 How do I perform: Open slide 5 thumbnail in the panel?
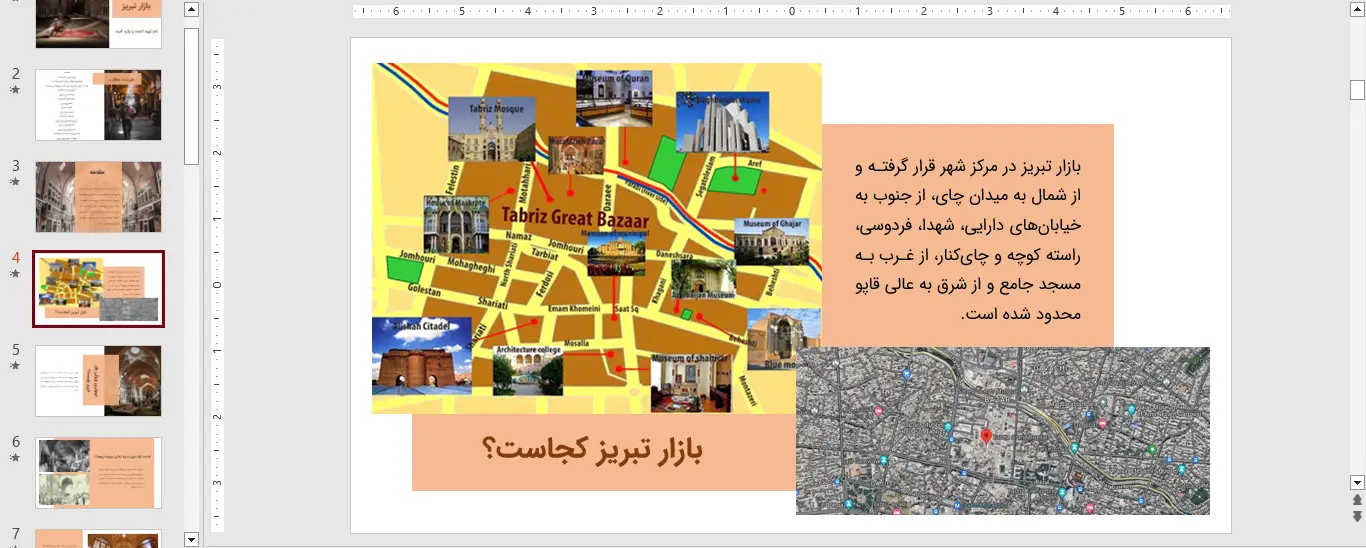(98, 381)
